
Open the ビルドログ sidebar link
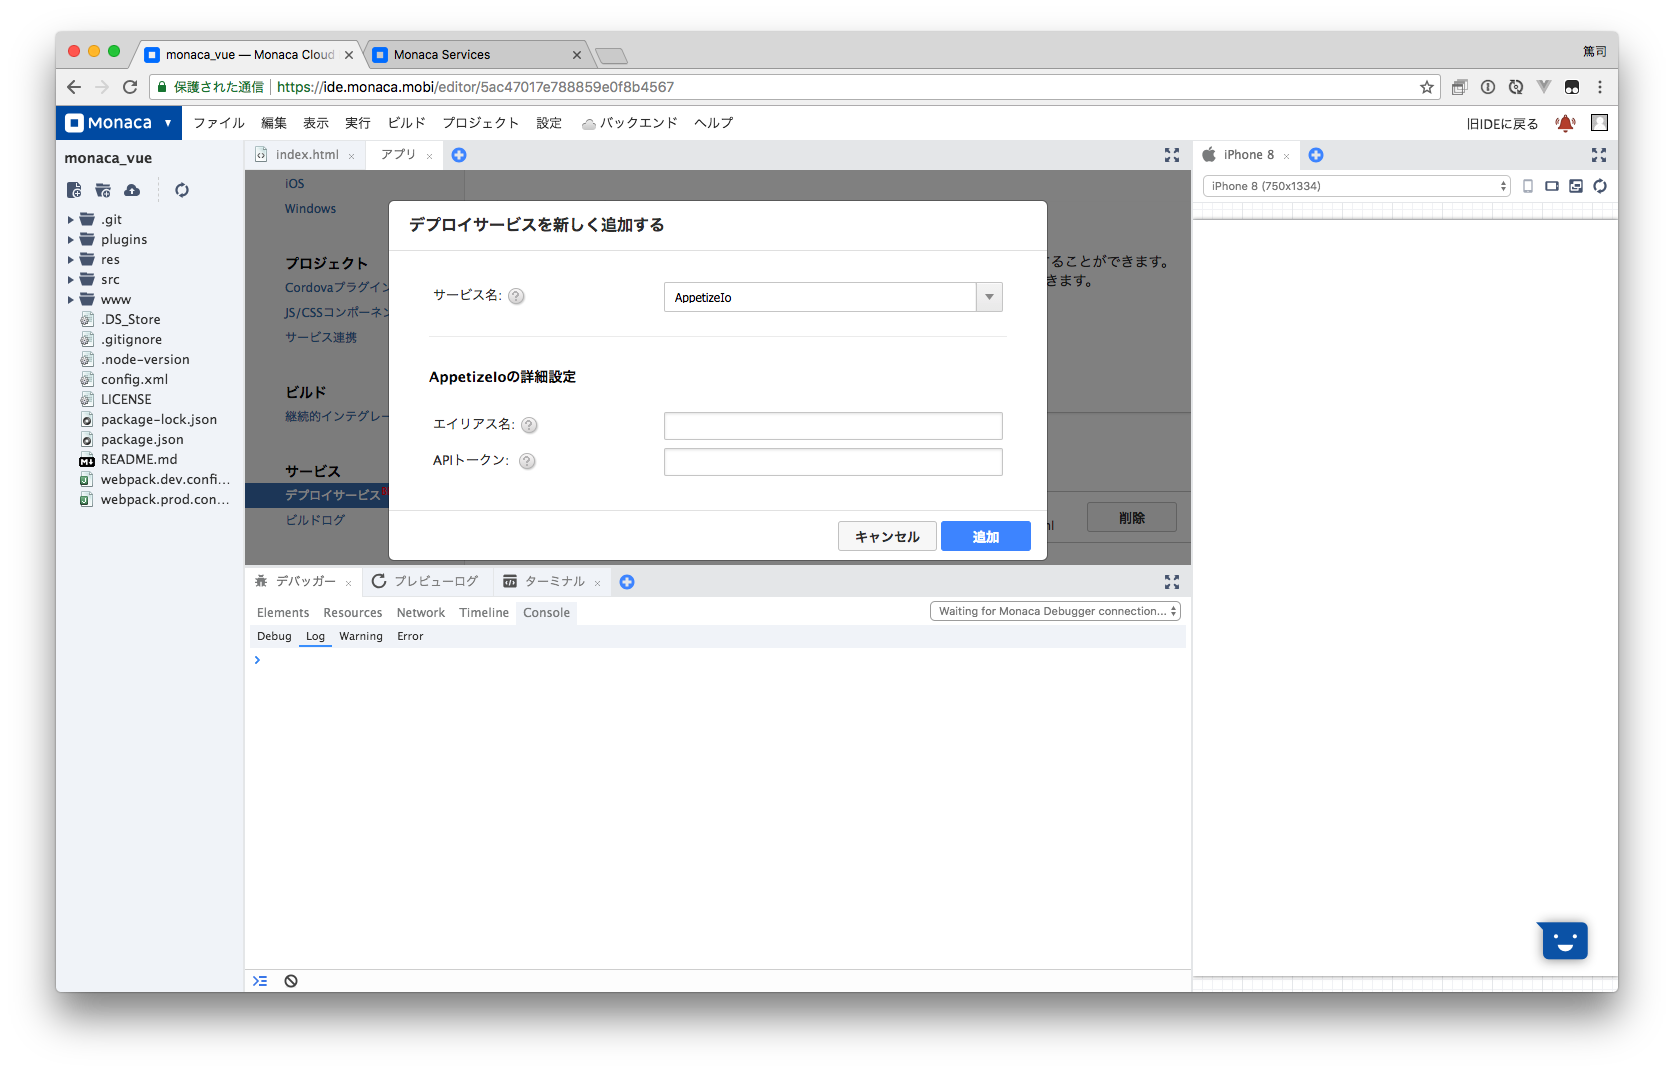[315, 520]
